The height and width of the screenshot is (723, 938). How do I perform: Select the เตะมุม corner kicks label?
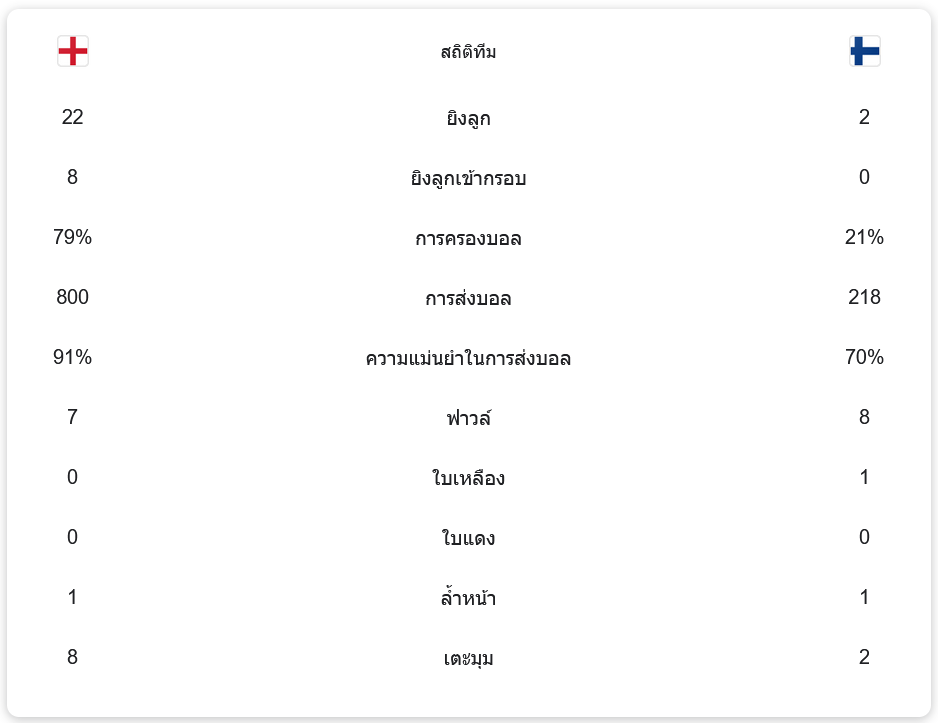468,658
